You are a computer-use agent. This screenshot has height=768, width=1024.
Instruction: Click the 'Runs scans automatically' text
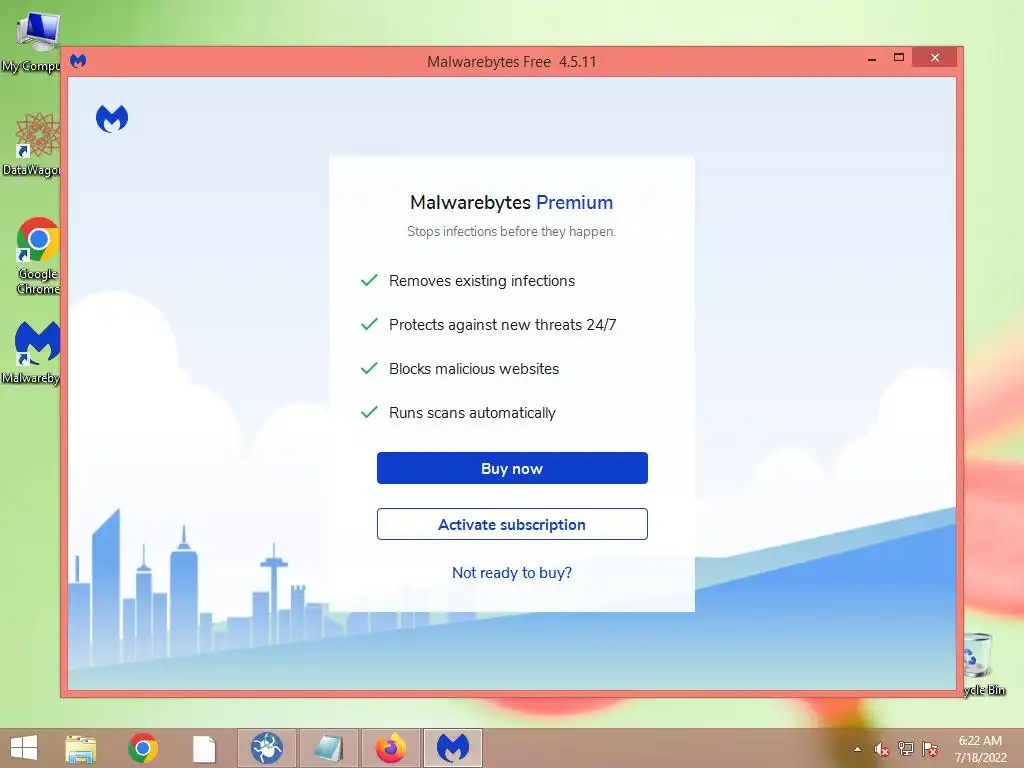click(x=472, y=413)
